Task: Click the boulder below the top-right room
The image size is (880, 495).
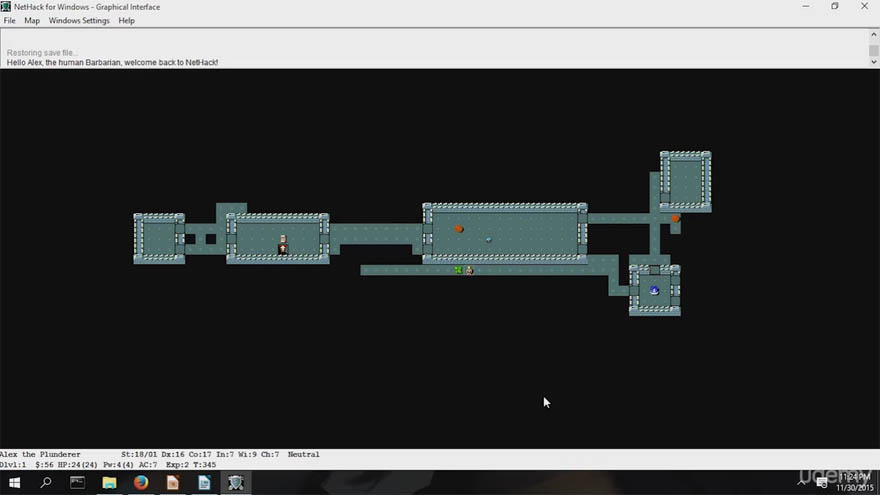Action: click(676, 218)
